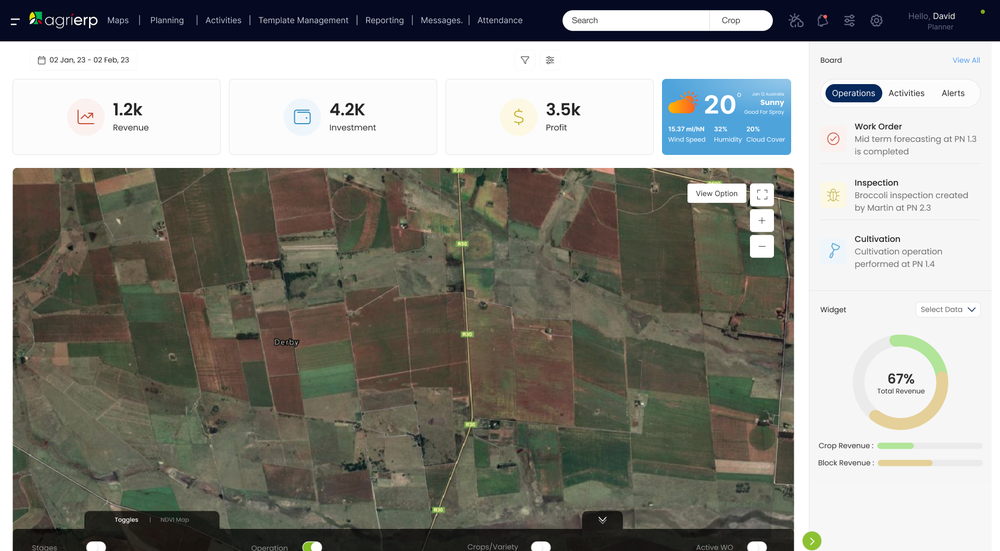Click the agrierp logo

point(63,20)
